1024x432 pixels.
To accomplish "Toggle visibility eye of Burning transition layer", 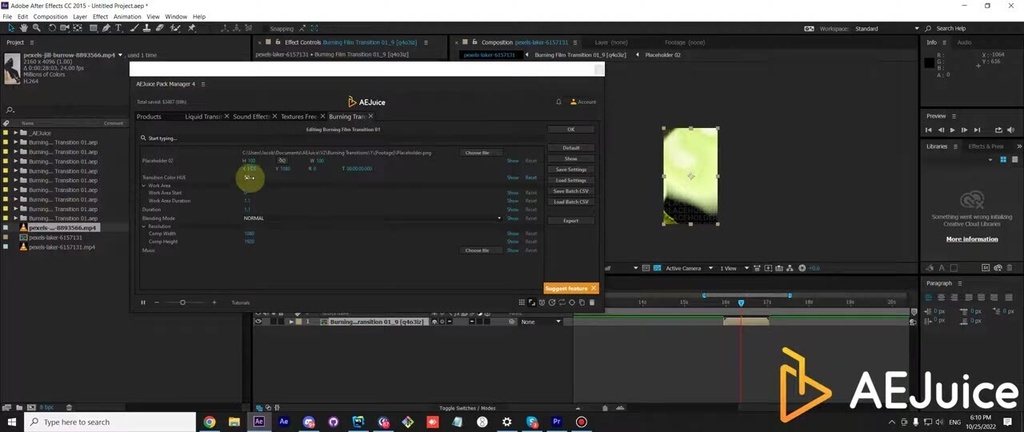I will click(258, 322).
